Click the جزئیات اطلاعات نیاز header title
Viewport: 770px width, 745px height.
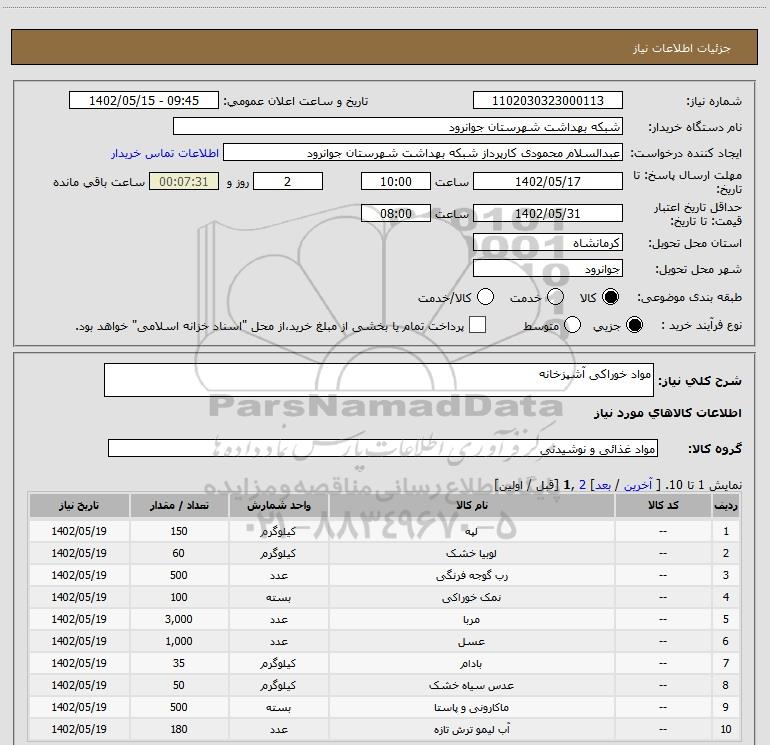(682, 48)
